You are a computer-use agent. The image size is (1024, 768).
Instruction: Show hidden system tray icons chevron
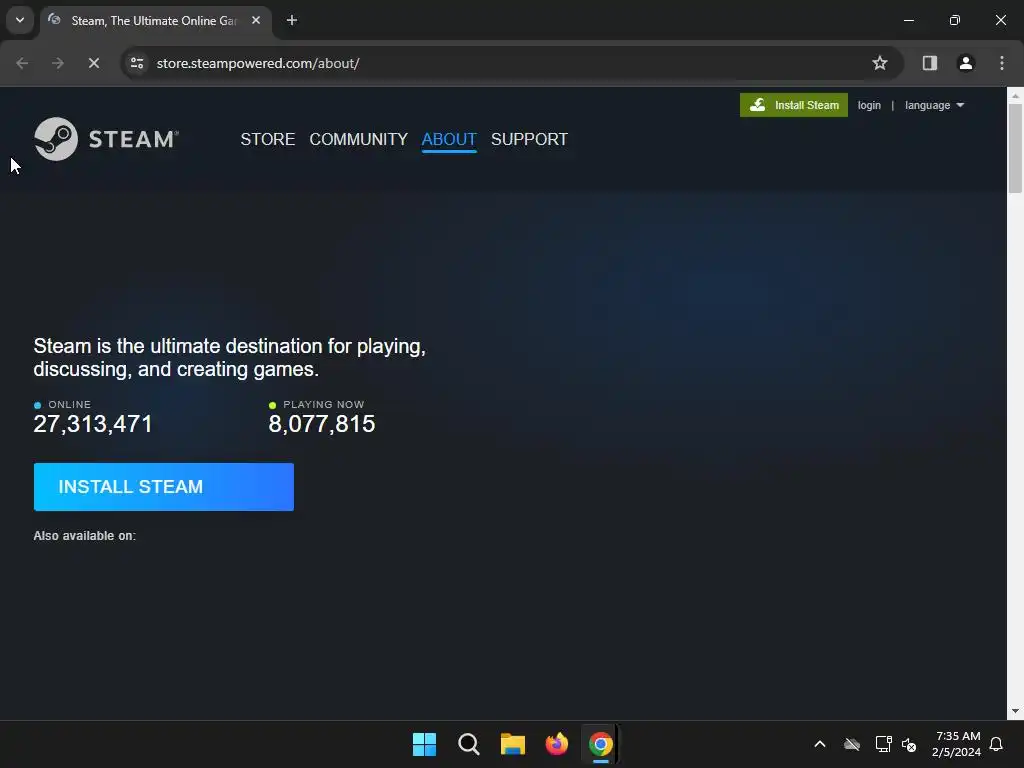tap(820, 744)
